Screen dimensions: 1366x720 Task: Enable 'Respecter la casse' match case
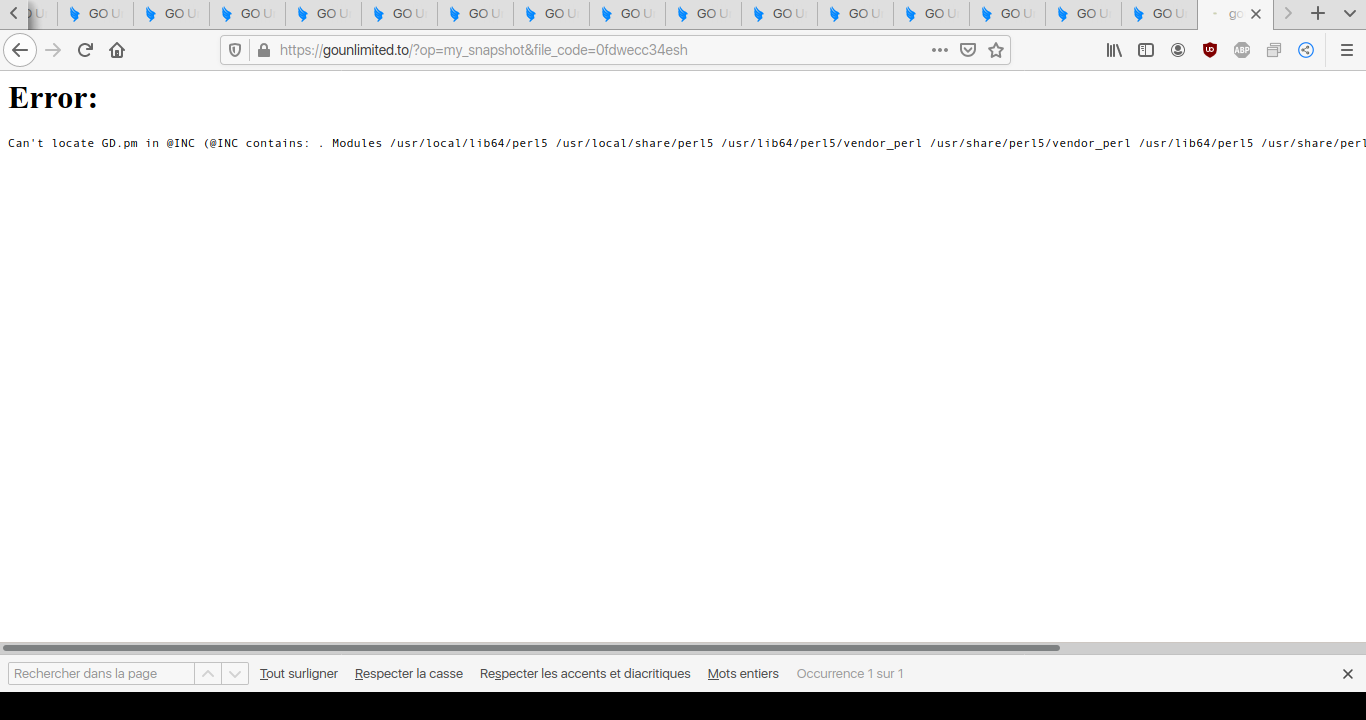[x=409, y=674]
